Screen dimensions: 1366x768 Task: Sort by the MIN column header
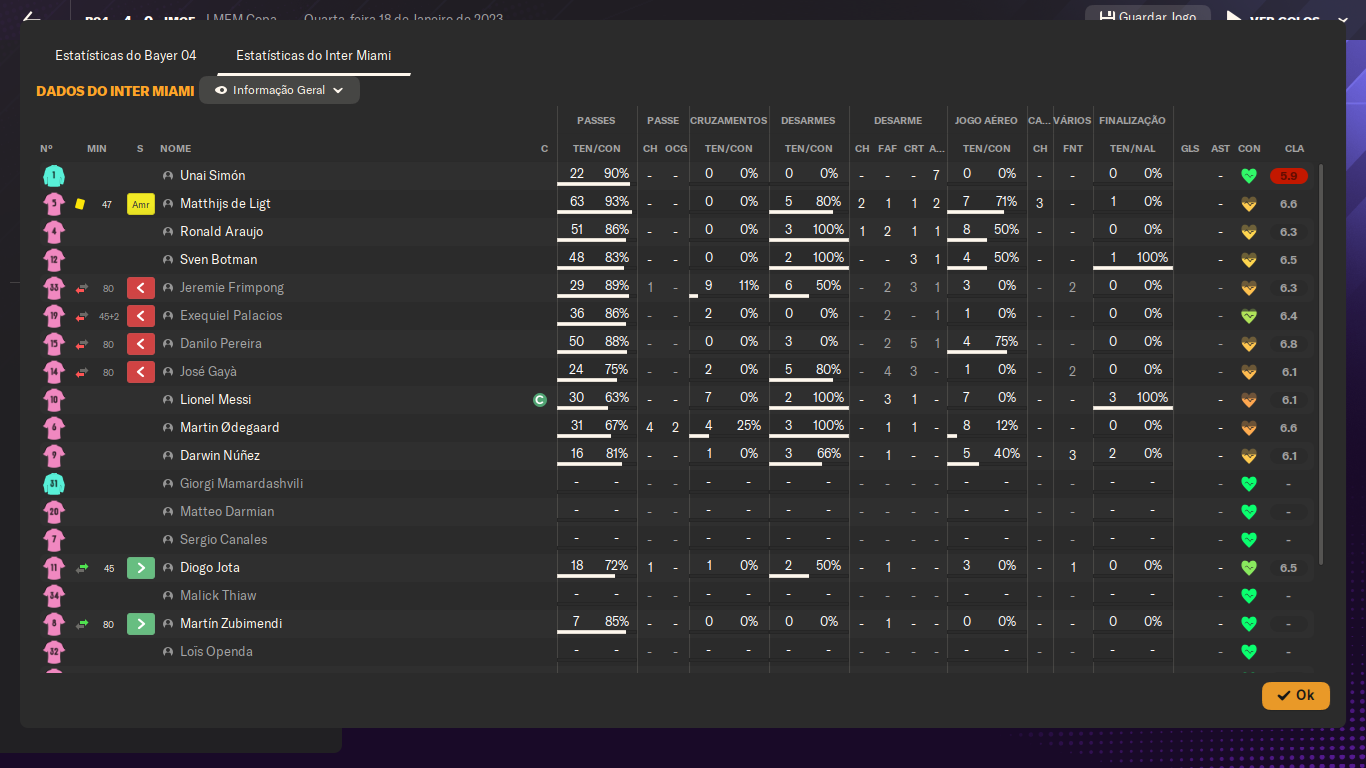click(97, 149)
